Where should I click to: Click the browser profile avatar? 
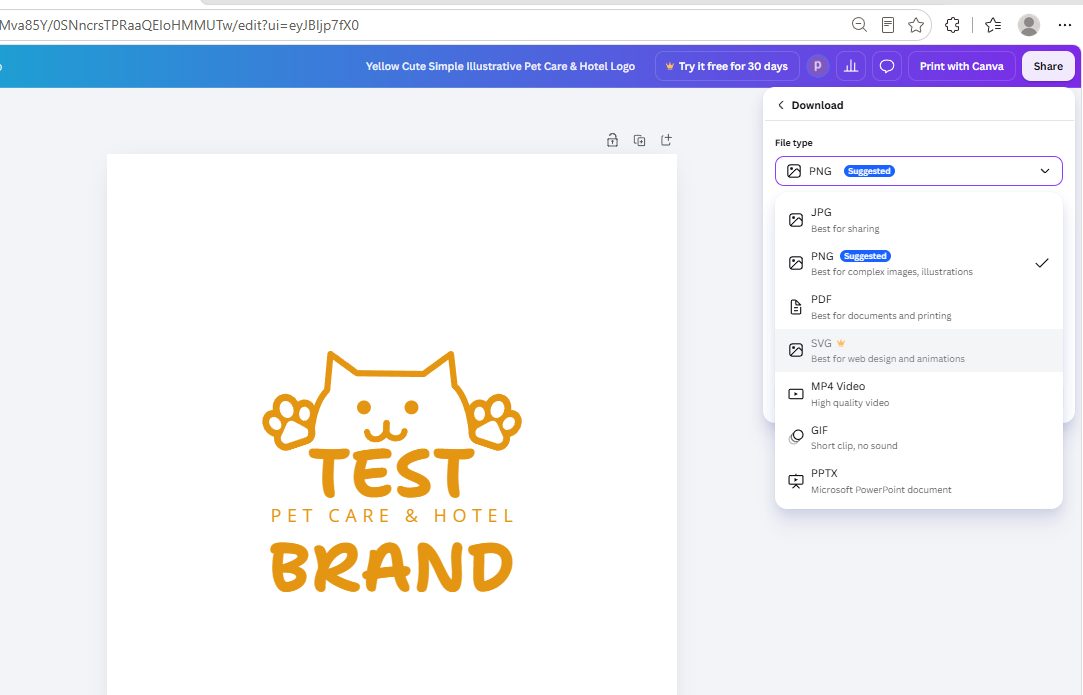pos(1028,25)
